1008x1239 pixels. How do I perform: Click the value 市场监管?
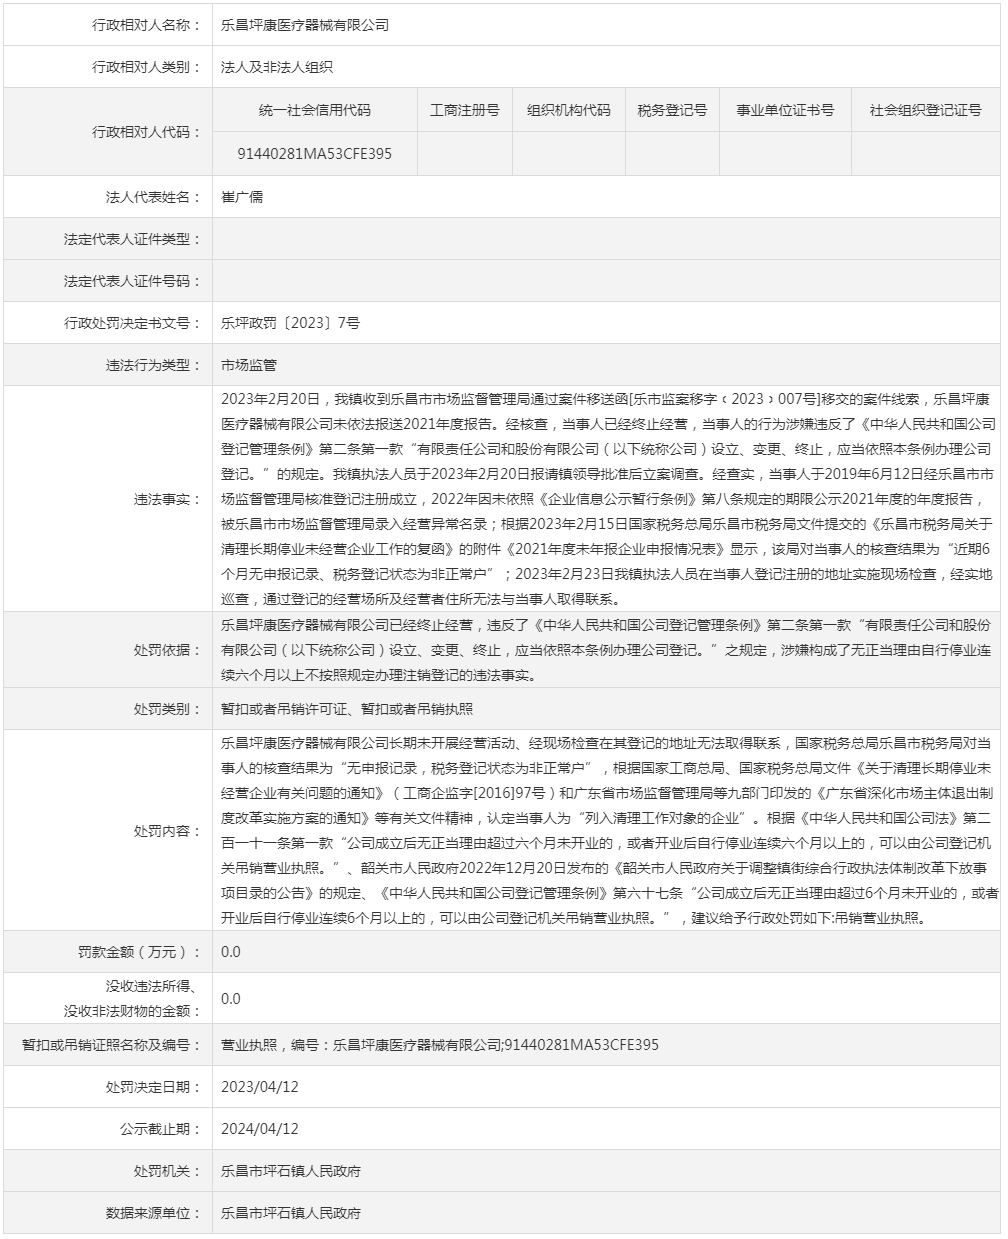[x=249, y=366]
